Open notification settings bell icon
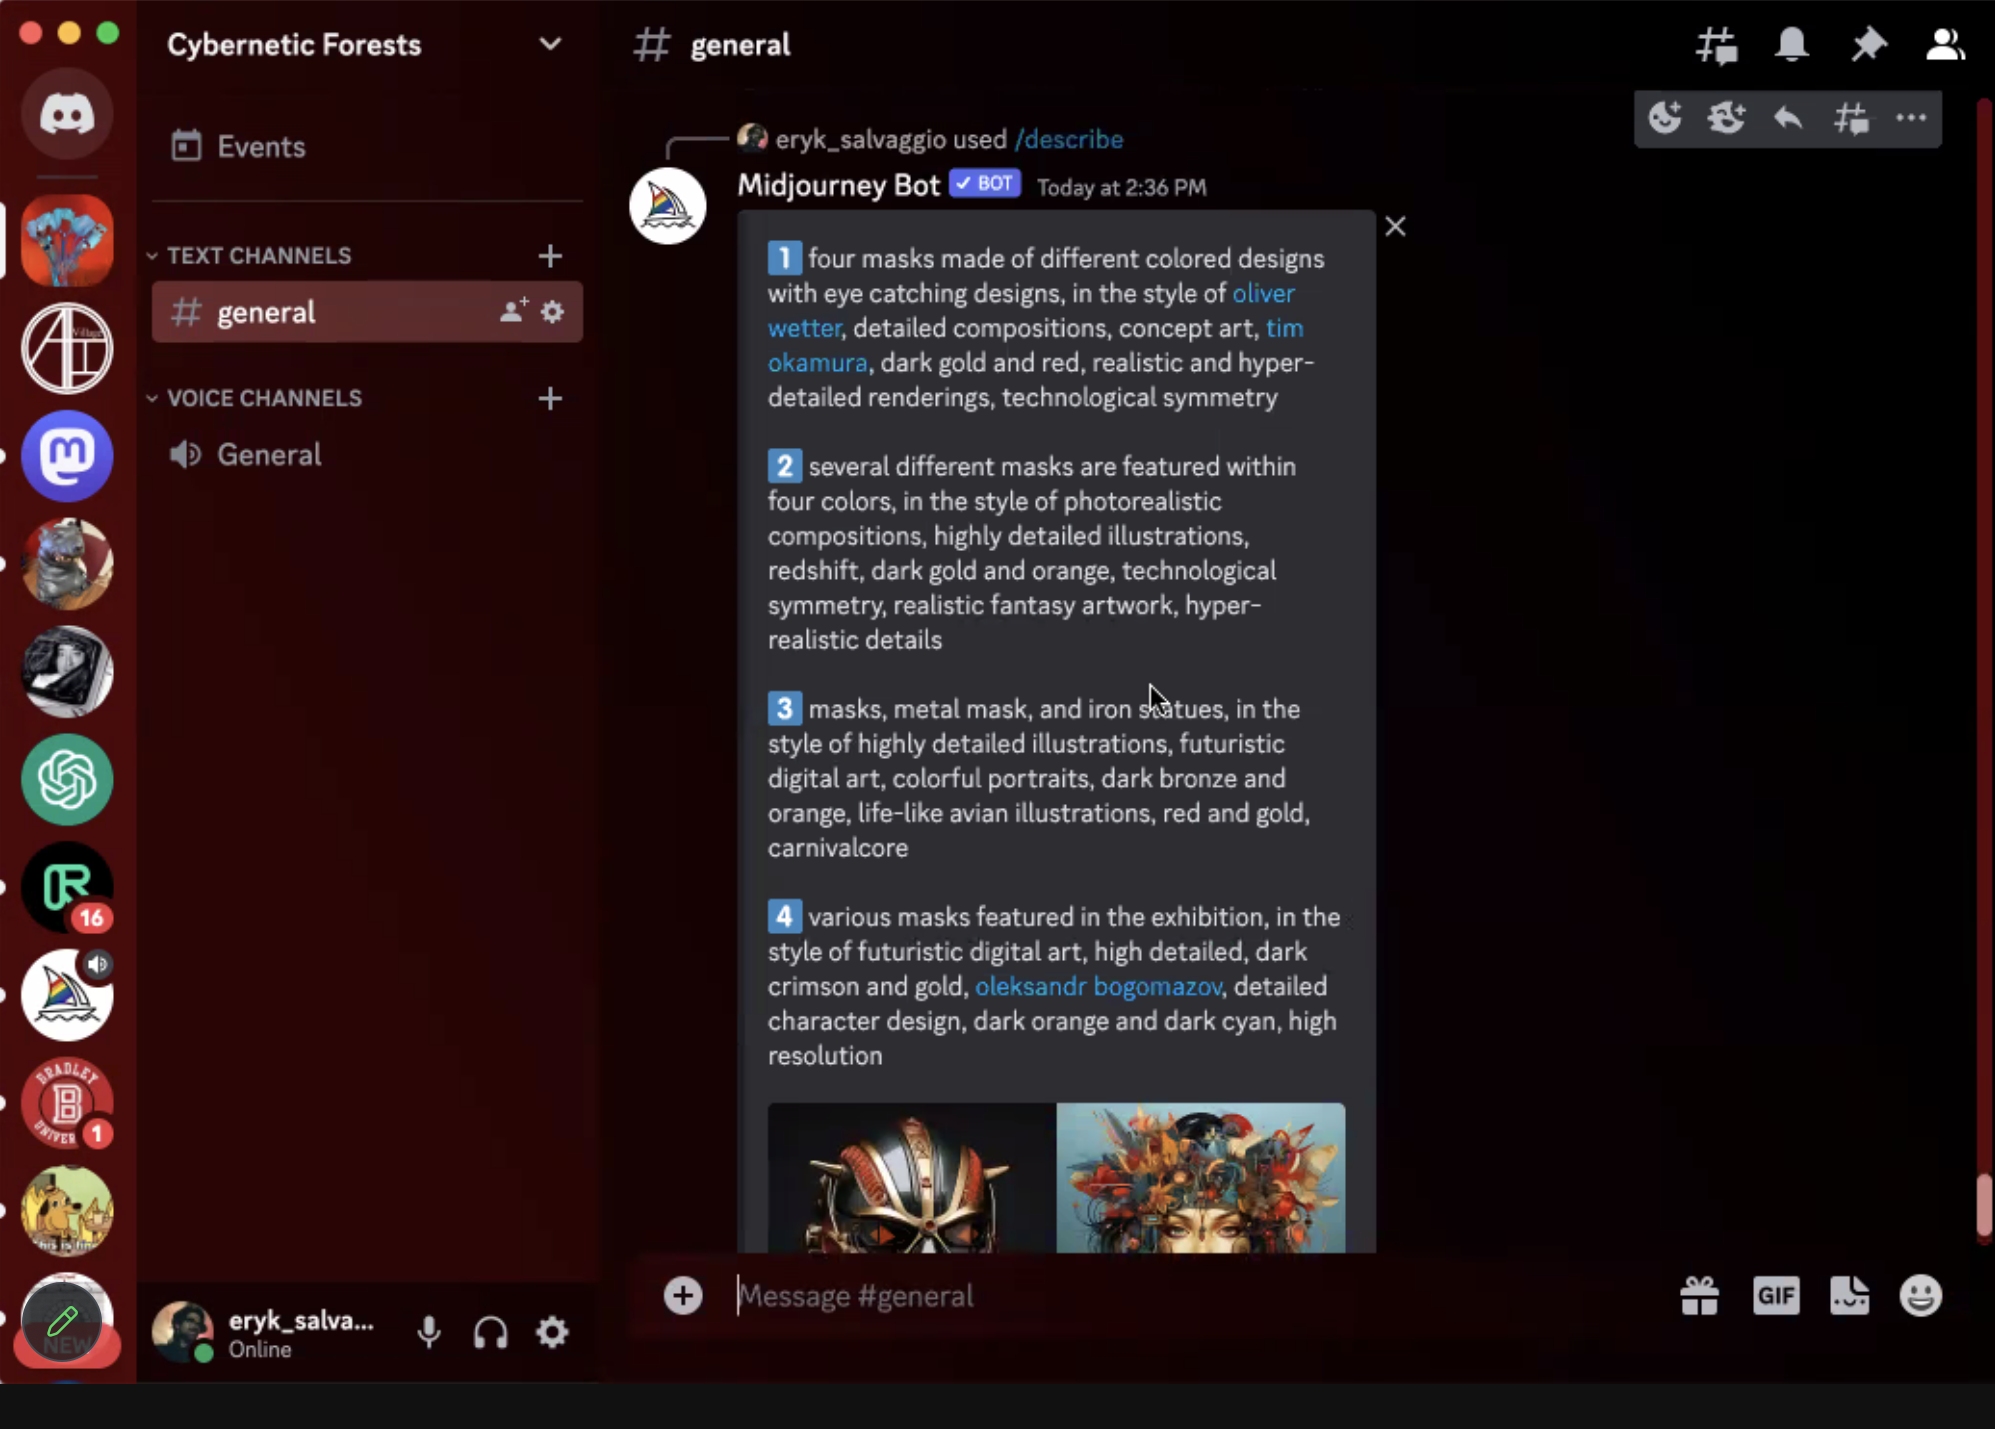 pos(1791,45)
